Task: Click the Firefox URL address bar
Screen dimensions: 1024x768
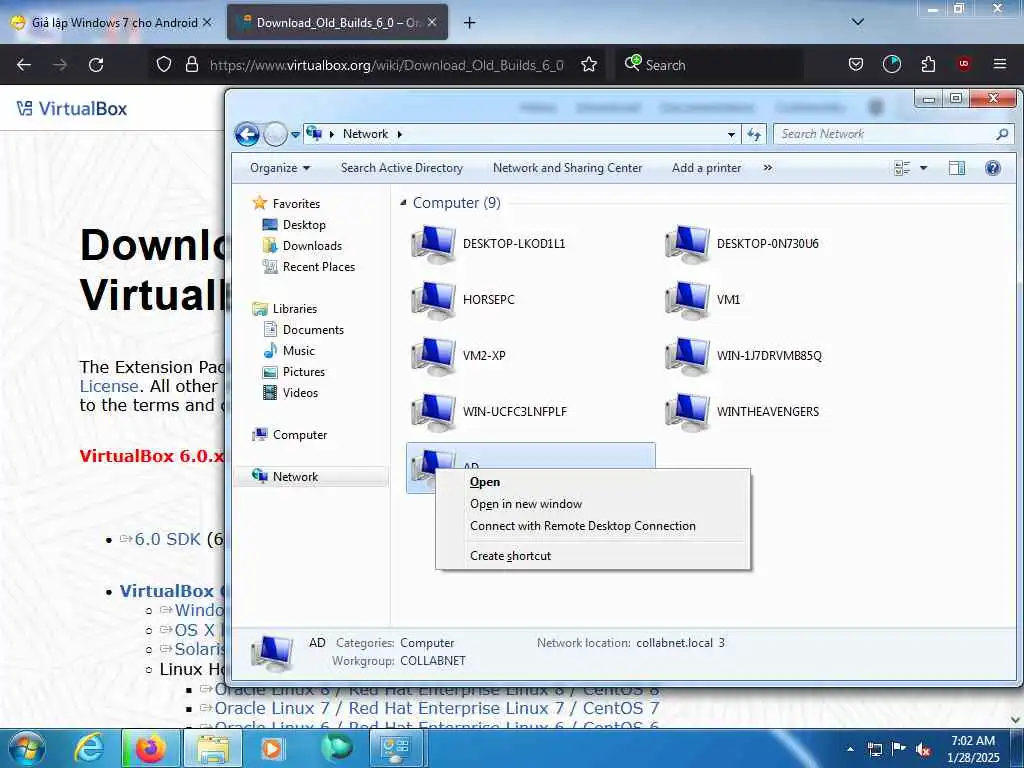Action: point(387,65)
